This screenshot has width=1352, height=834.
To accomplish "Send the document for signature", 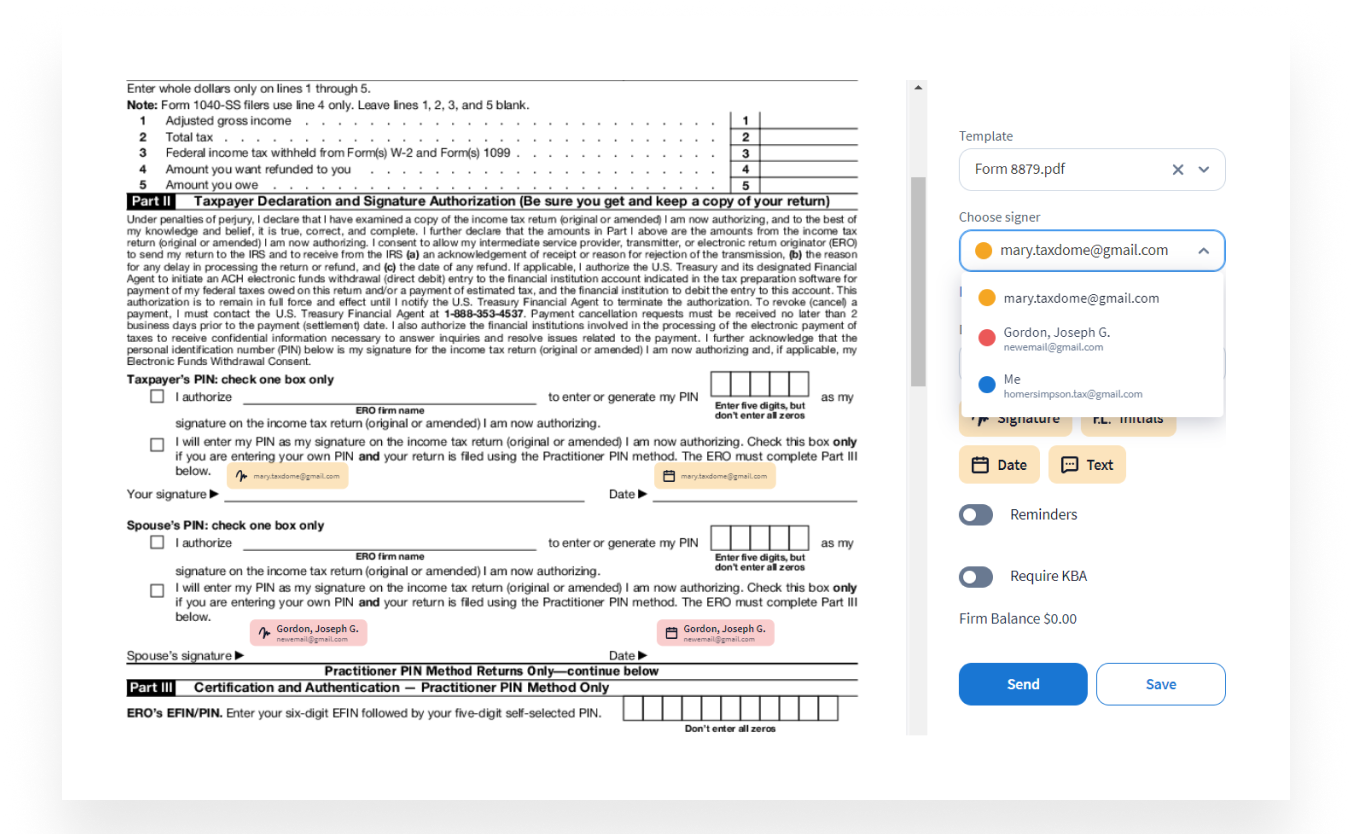I will point(1022,684).
